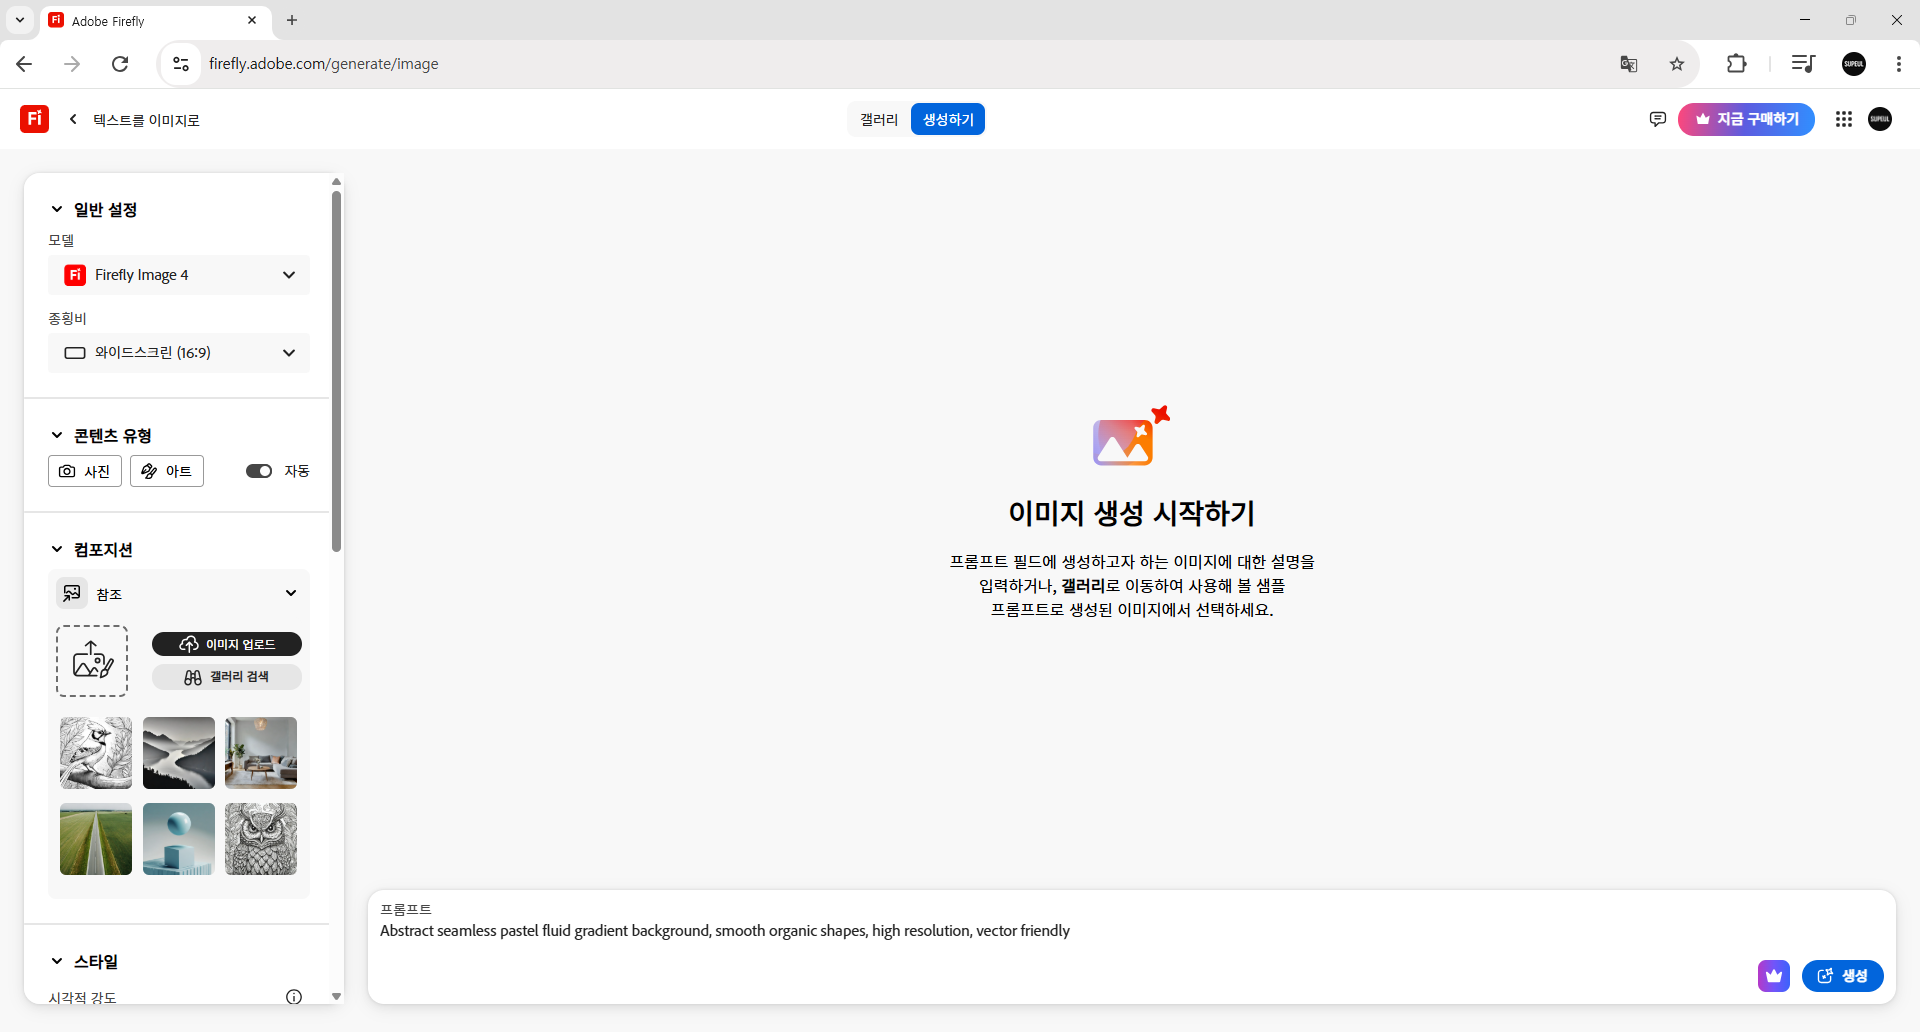This screenshot has width=1920, height=1032.
Task: Select the bird sketch reference thumbnail
Action: 96,753
